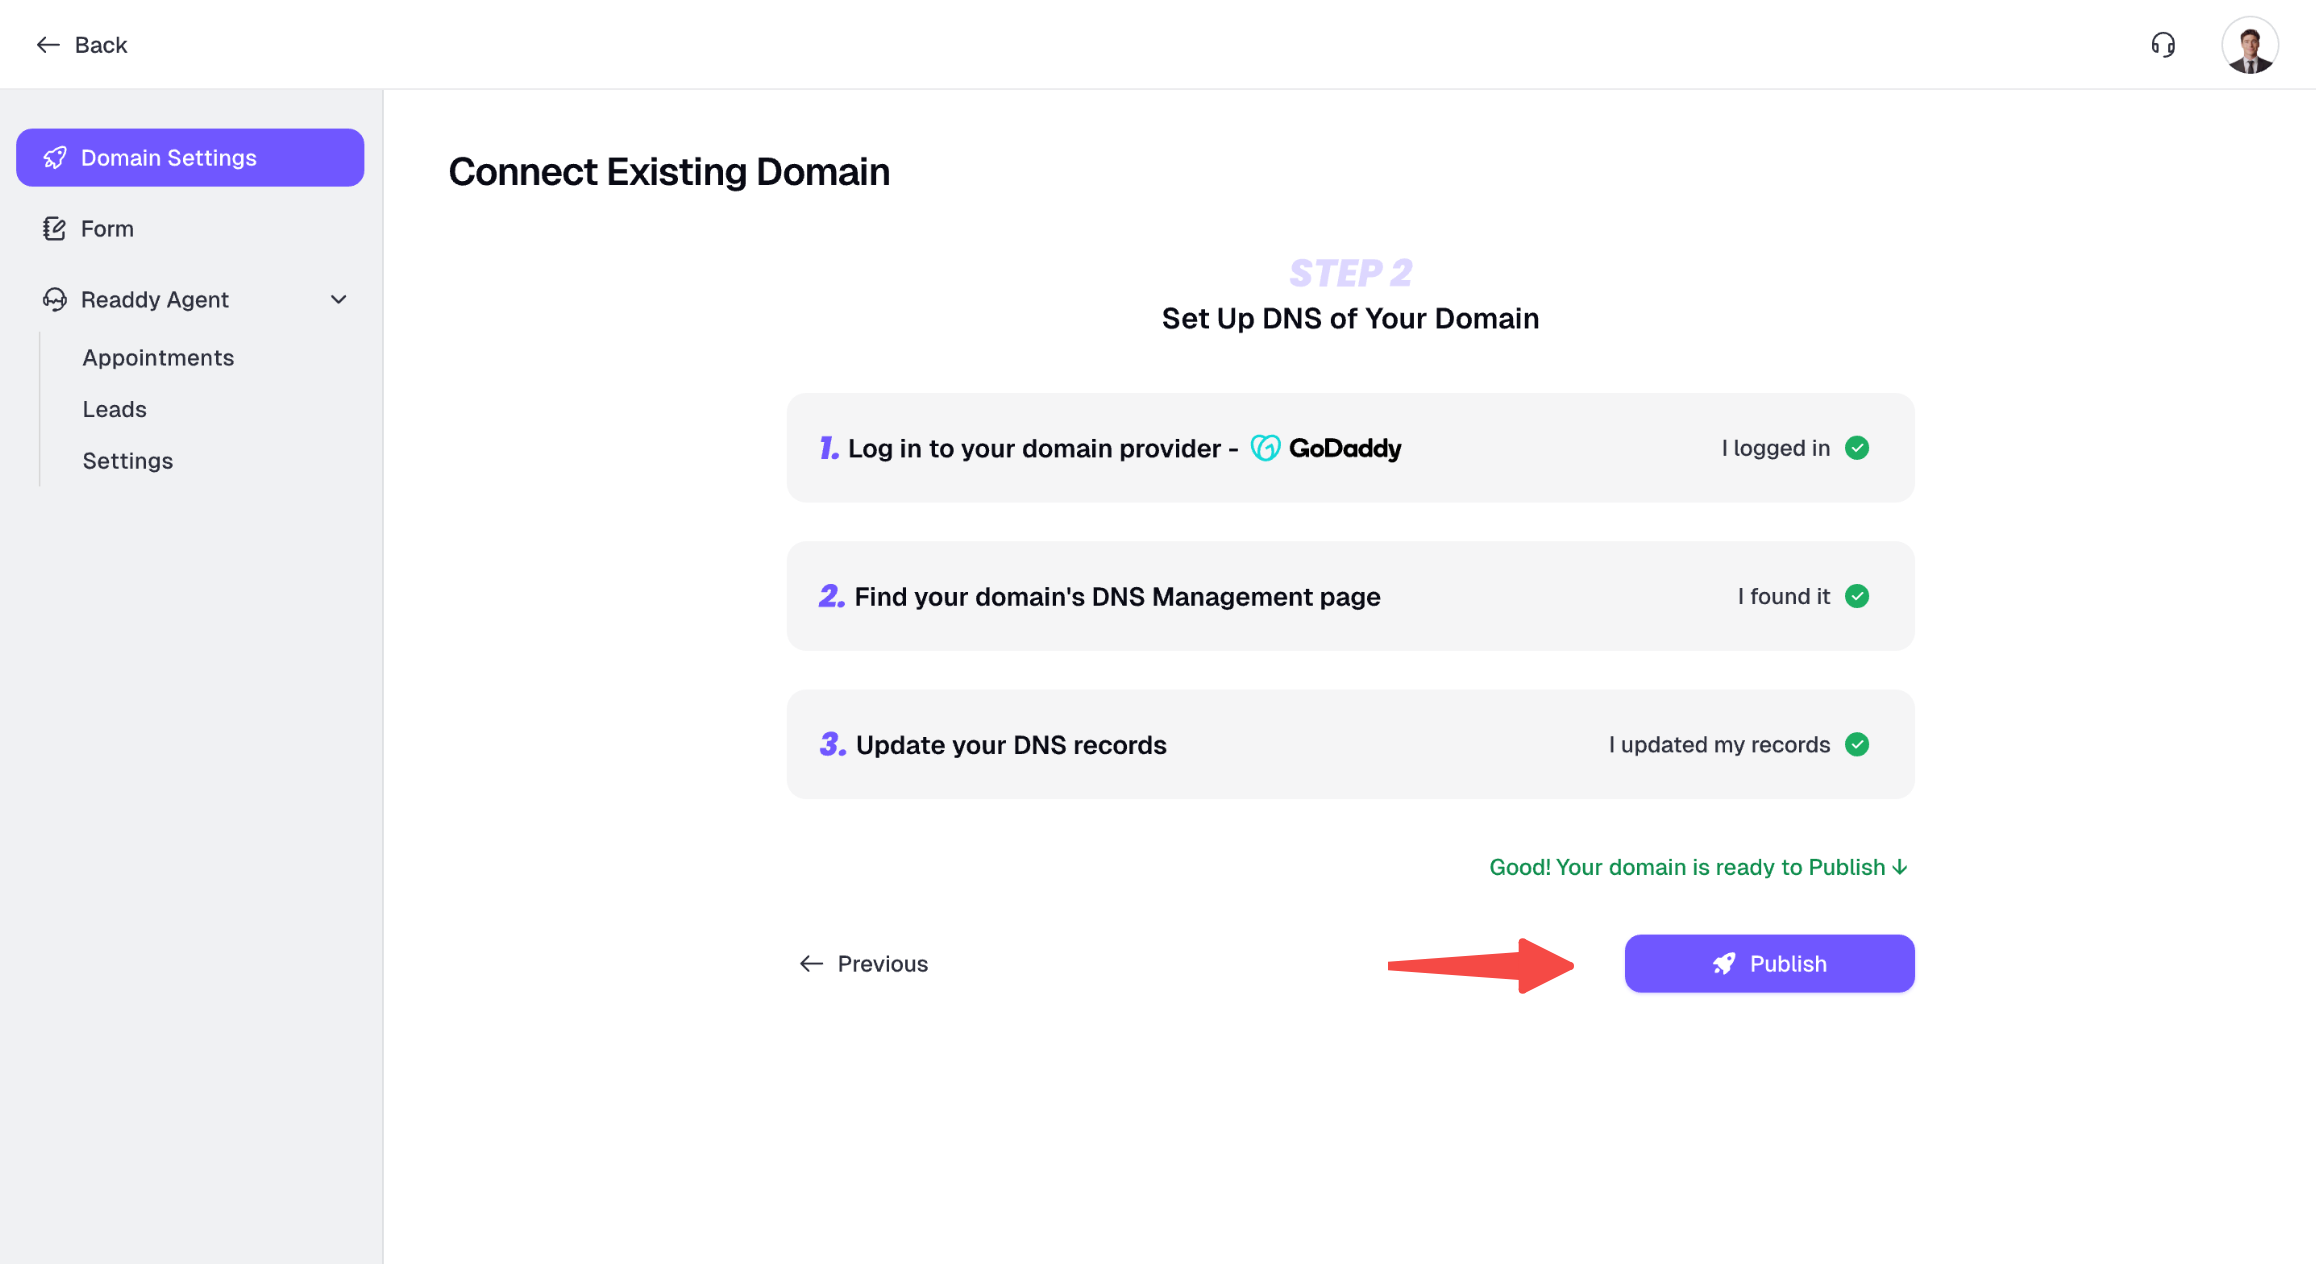
Task: Open Readdy Agent Settings item
Action: point(127,461)
